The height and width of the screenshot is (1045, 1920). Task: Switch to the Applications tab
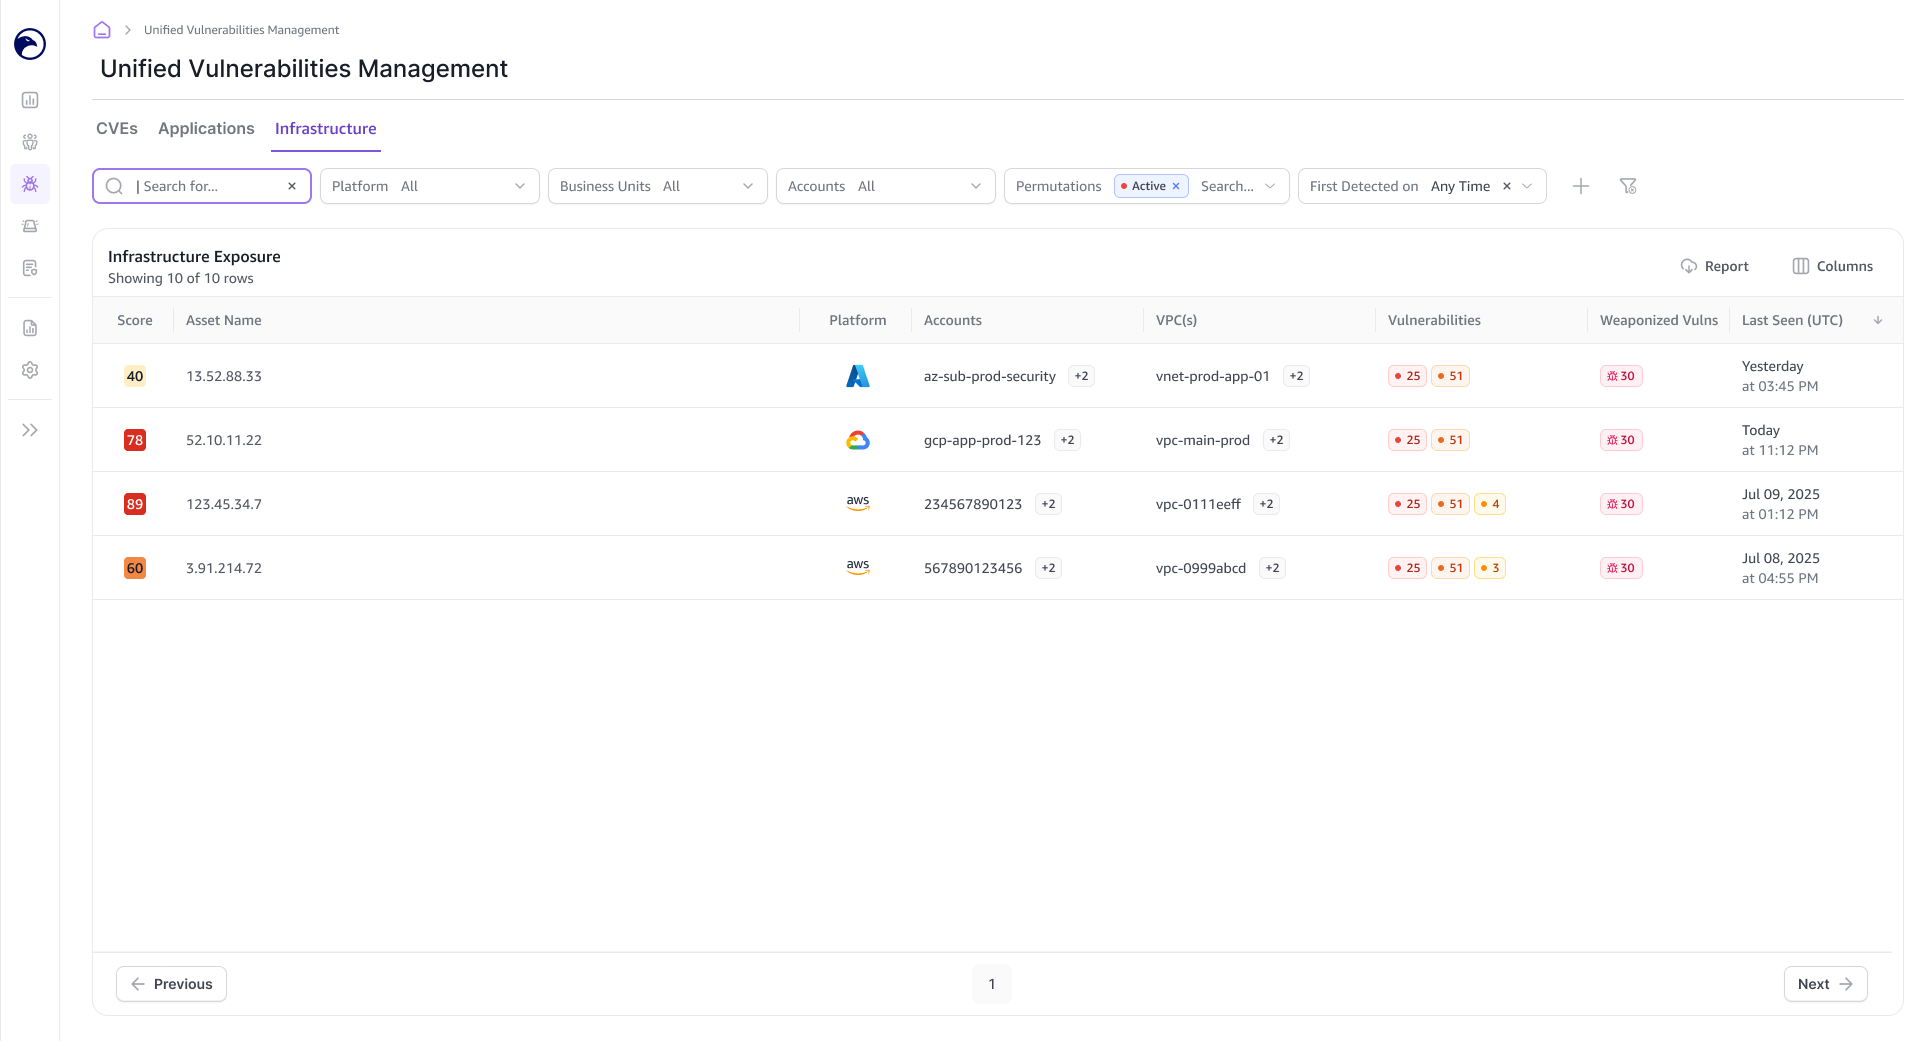pyautogui.click(x=206, y=129)
